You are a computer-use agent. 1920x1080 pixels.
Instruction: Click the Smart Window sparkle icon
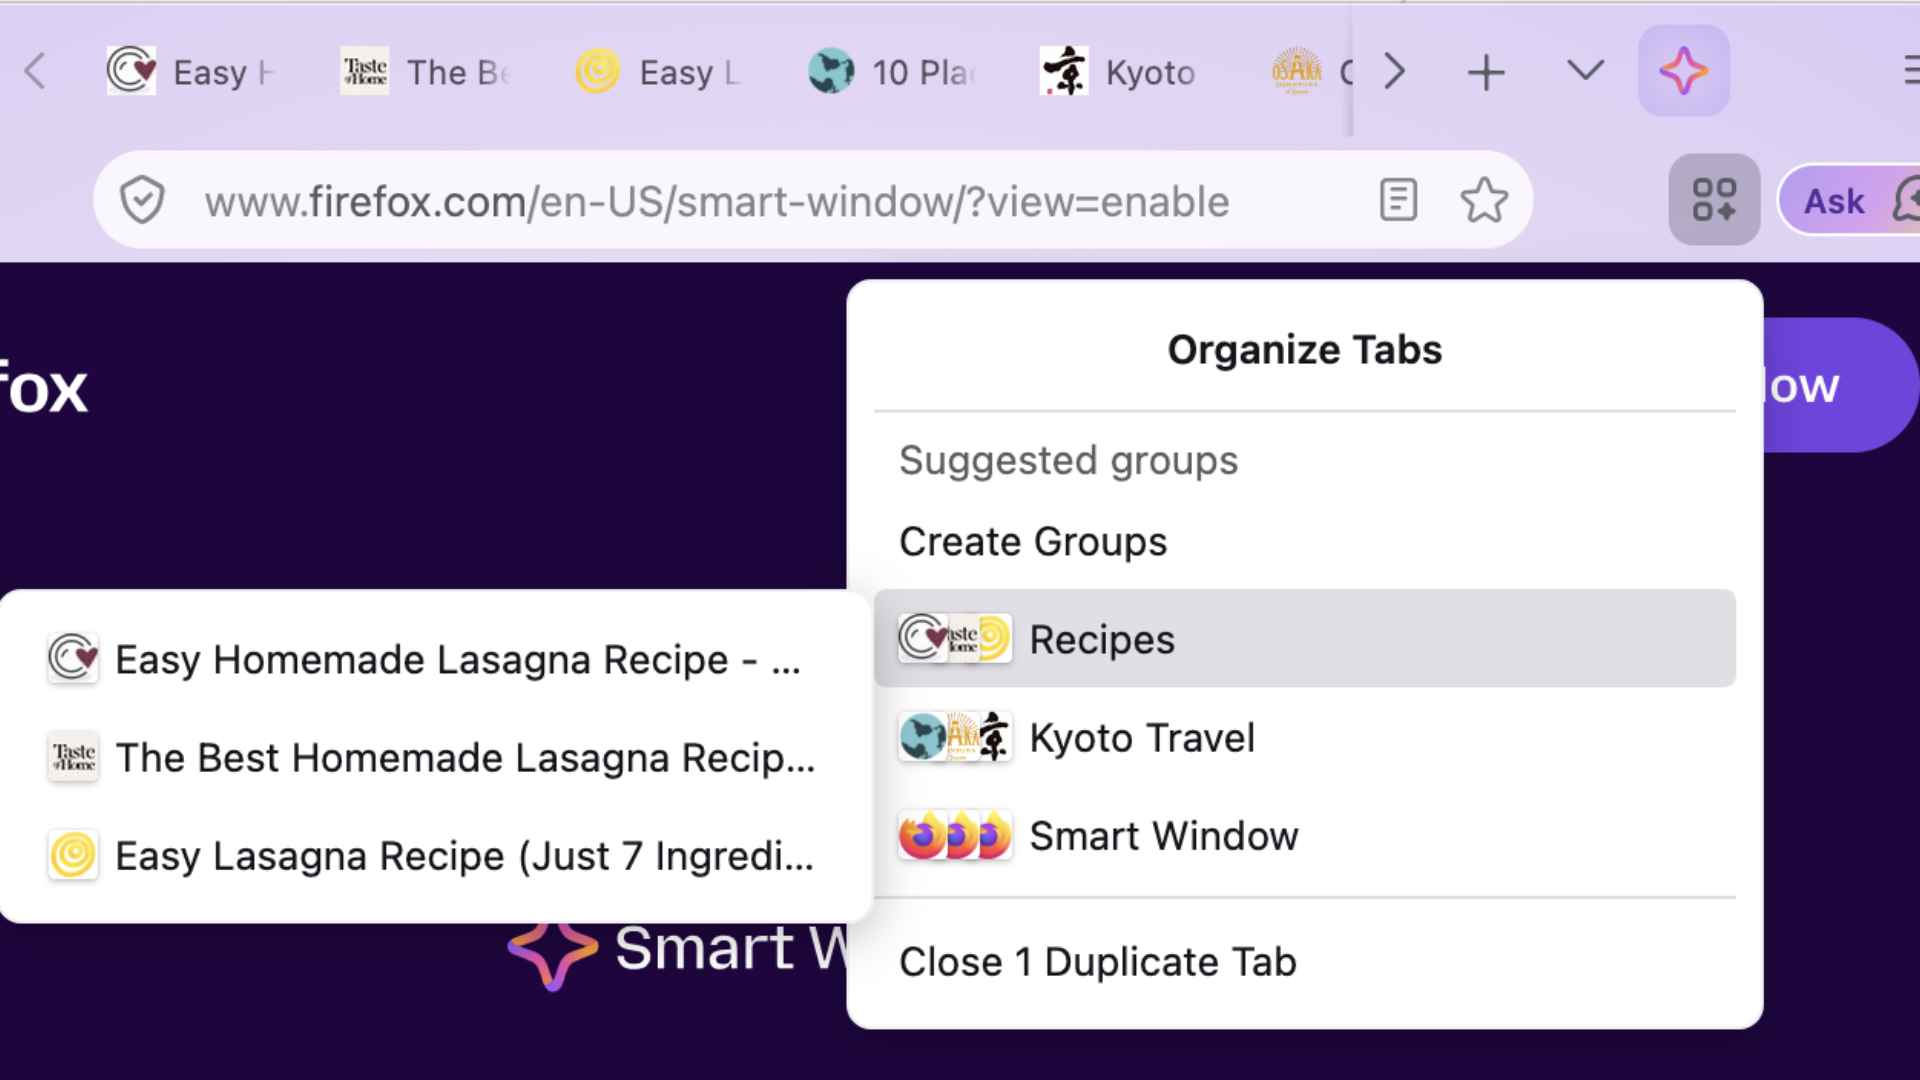[x=1684, y=71]
